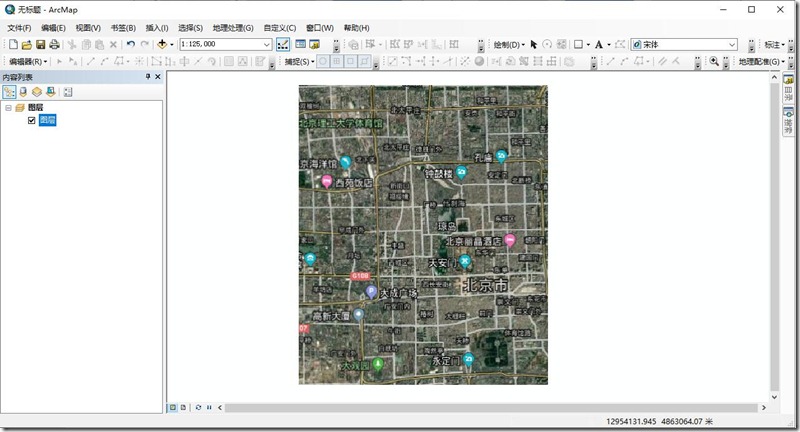Toggle Layout View button at map bottom
800x432 pixels.
coord(184,407)
